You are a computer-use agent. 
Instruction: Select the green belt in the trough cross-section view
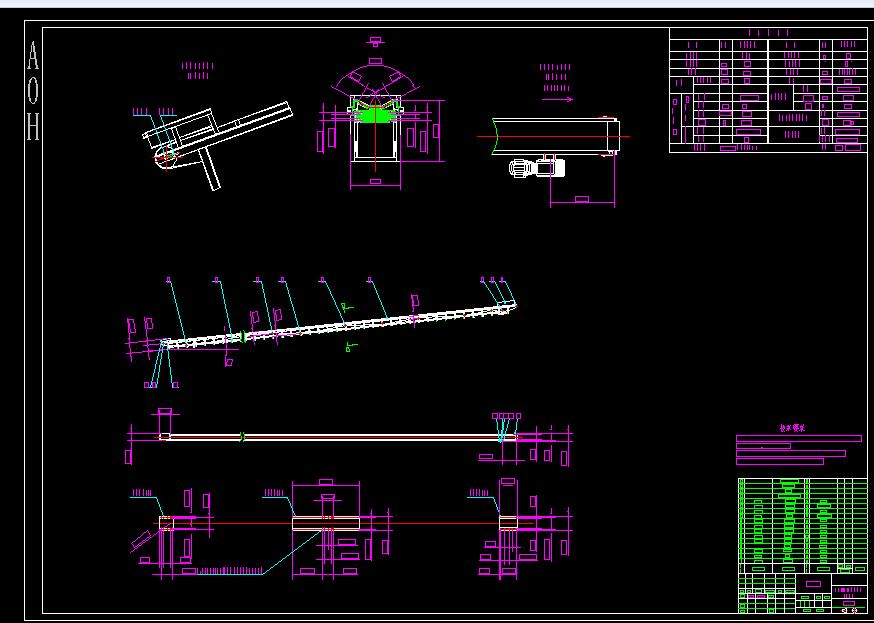click(x=375, y=114)
